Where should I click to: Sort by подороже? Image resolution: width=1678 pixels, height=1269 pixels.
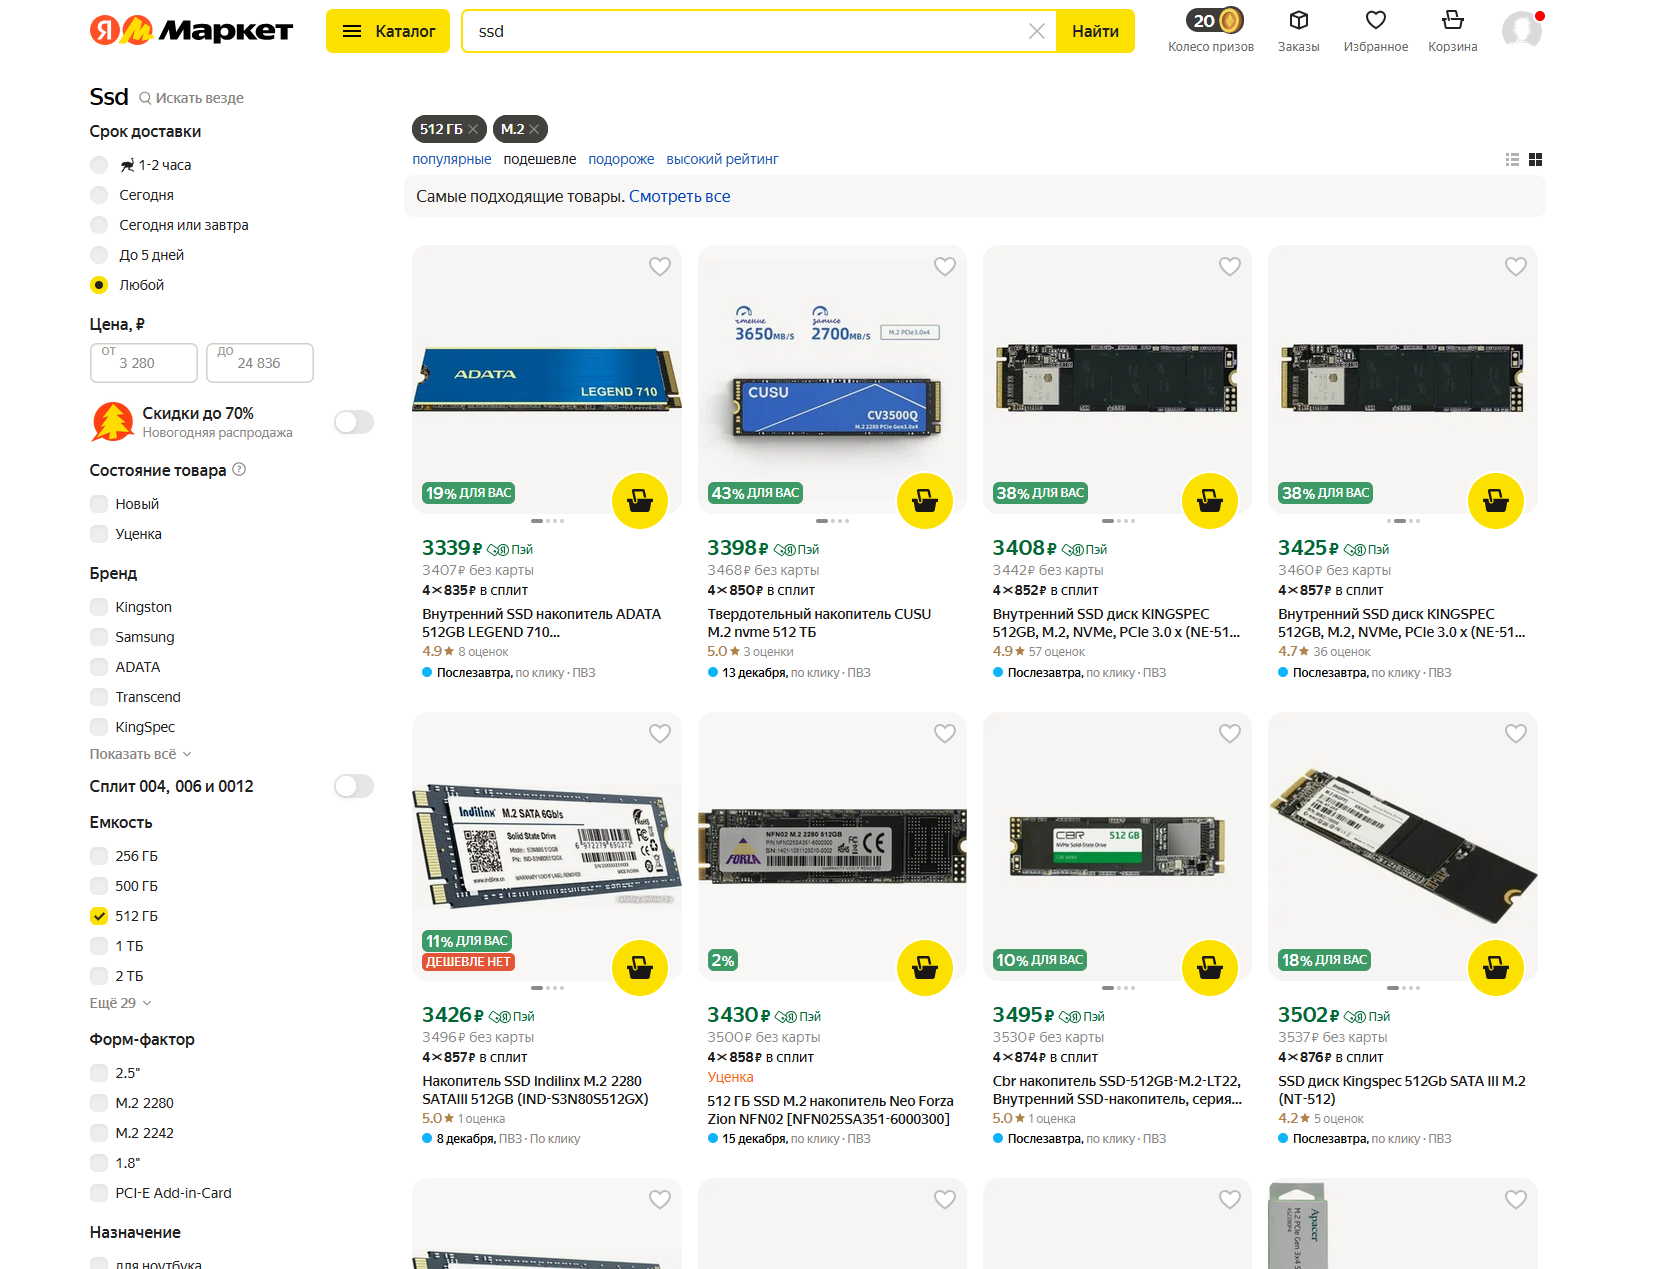tap(621, 159)
